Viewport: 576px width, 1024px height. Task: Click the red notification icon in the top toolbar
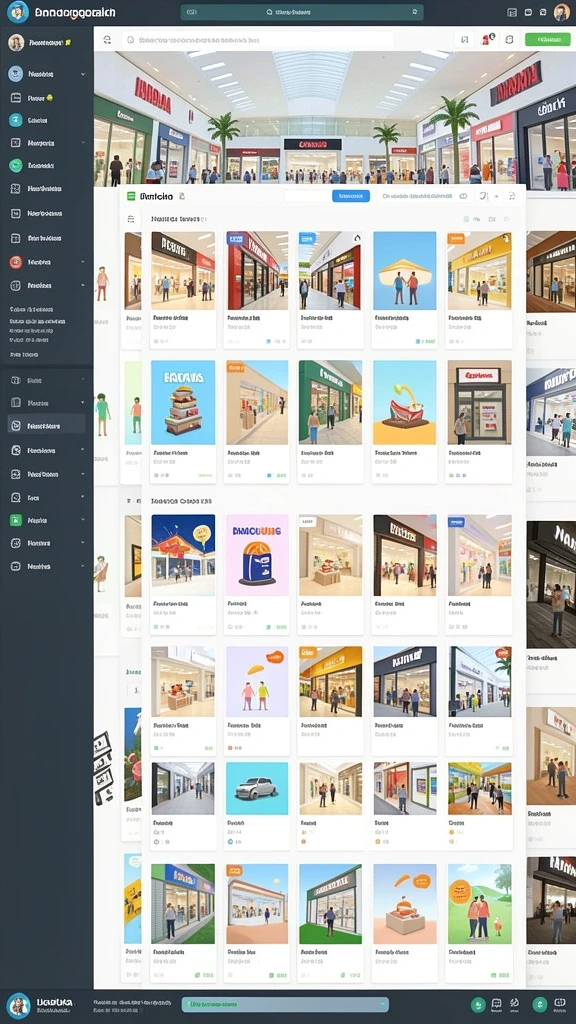[487, 39]
